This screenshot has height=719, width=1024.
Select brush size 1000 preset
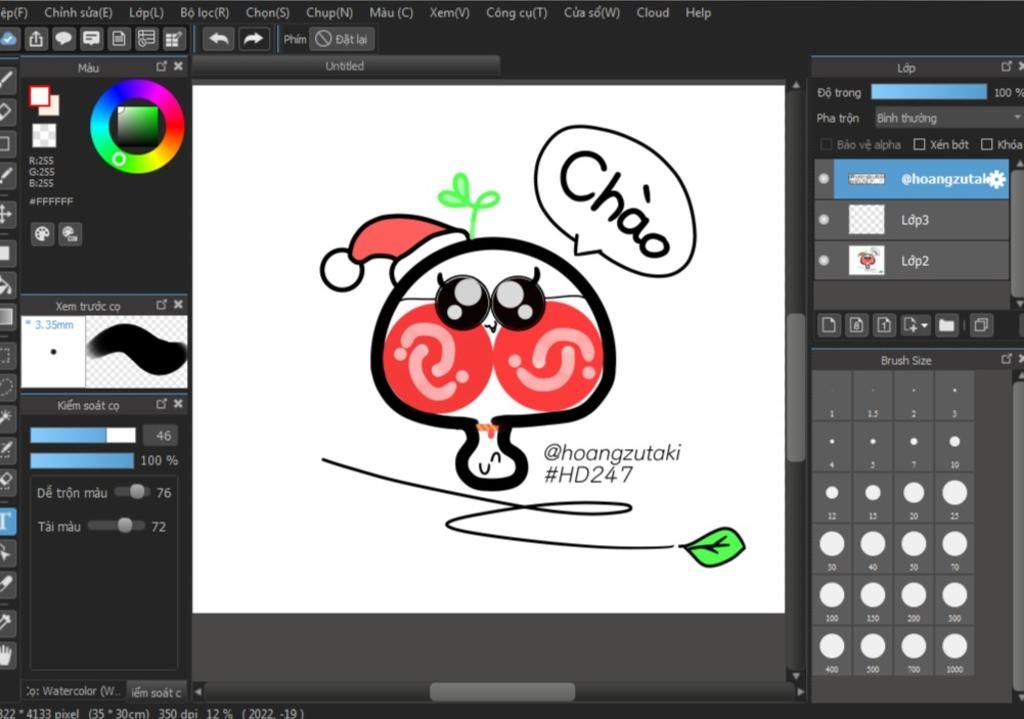(954, 650)
